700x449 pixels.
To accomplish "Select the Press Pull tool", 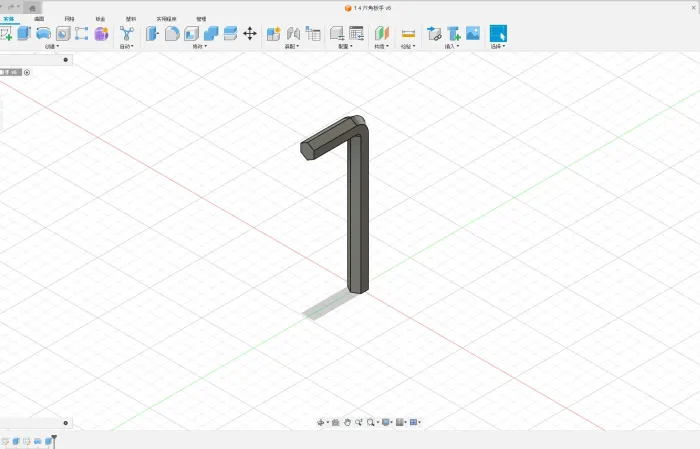I will 152,33.
